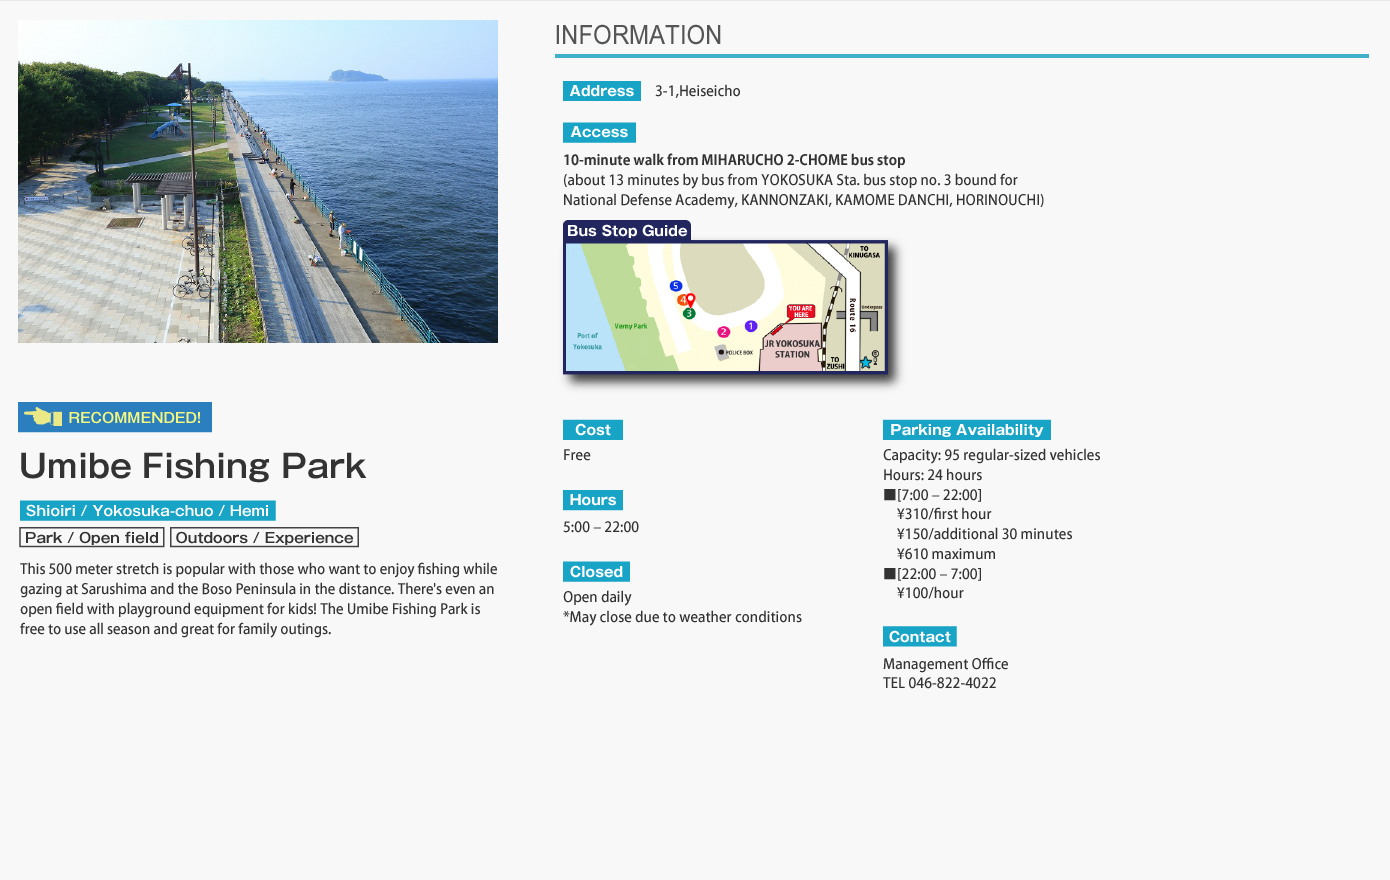Viewport: 1390px width, 880px height.
Task: Click the Outdoors / Experience category tag
Action: coord(264,538)
